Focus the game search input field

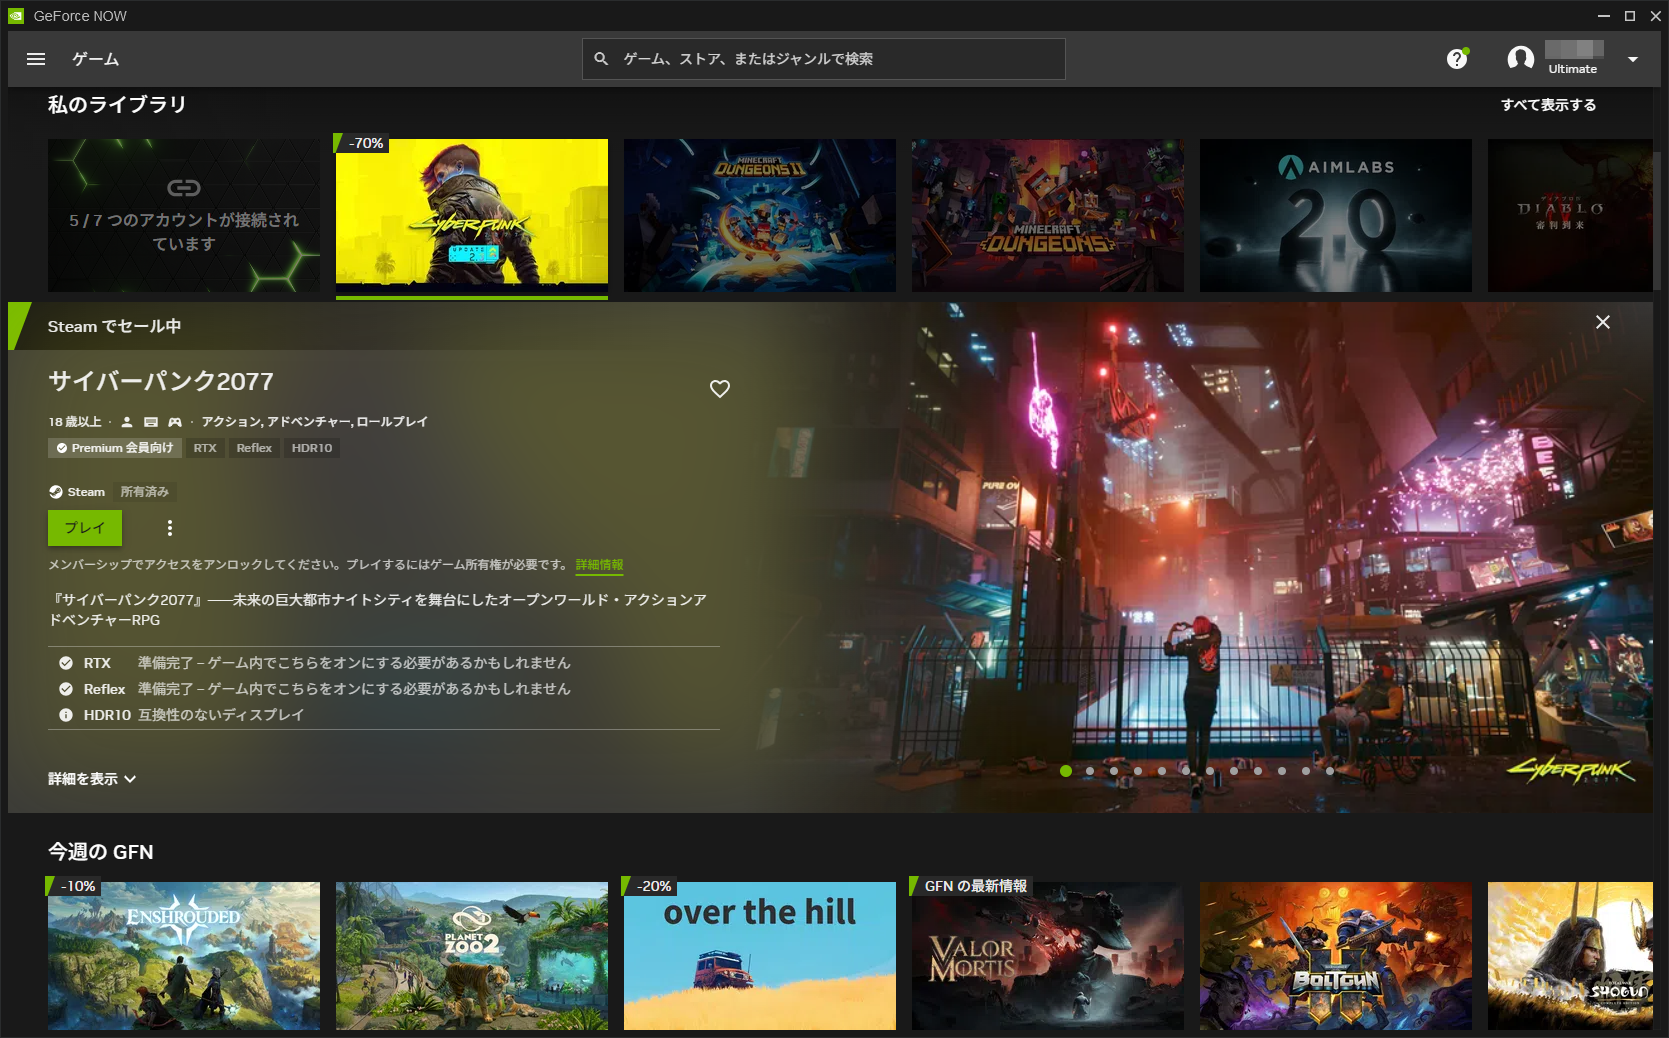point(824,59)
